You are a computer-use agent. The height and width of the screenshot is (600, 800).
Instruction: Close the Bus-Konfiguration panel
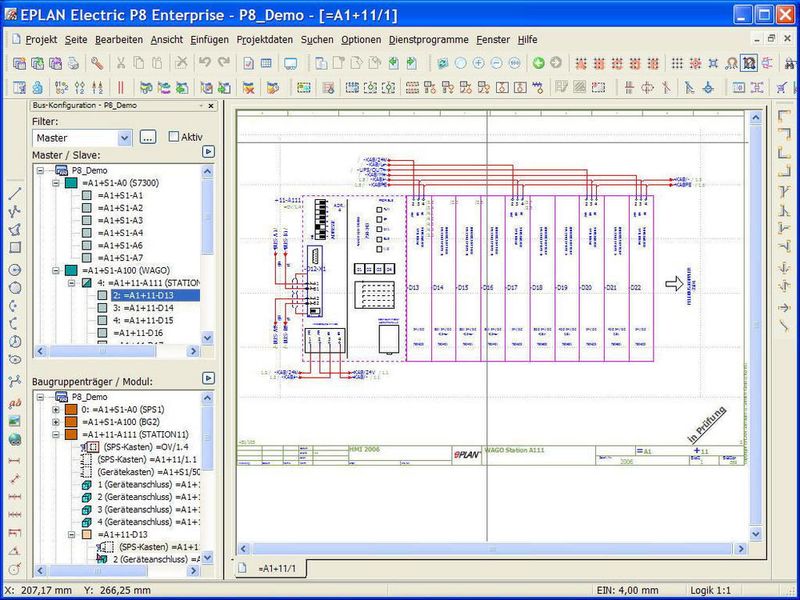click(212, 106)
